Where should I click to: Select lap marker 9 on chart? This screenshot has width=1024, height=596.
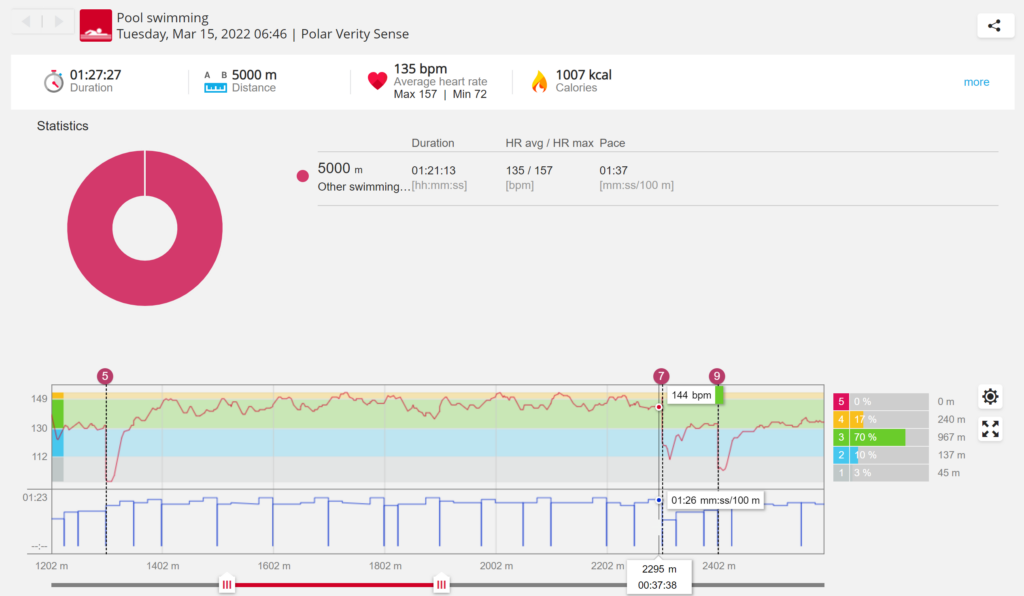point(717,376)
